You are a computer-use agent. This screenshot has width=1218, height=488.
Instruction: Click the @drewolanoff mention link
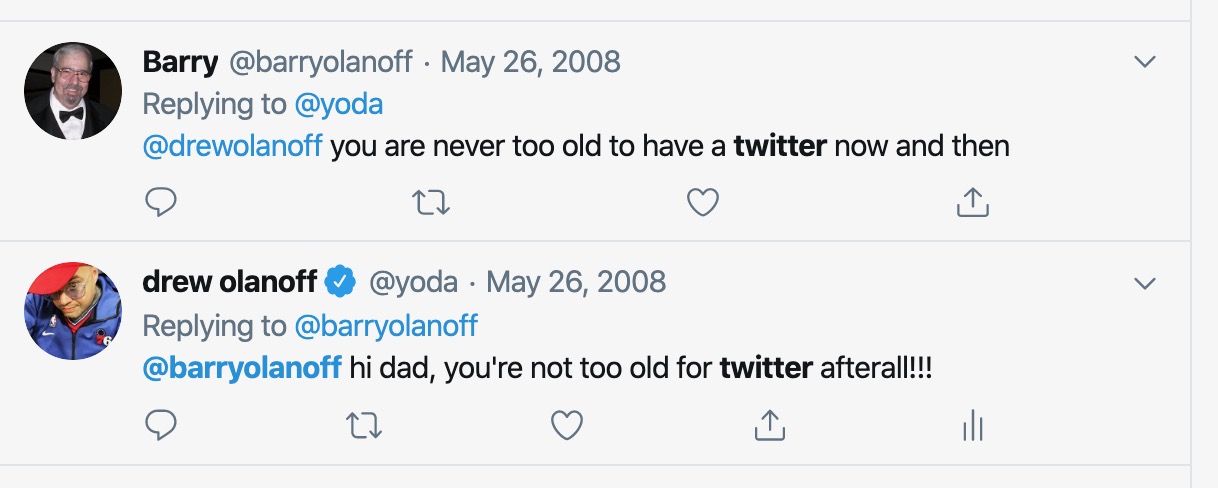(x=232, y=146)
